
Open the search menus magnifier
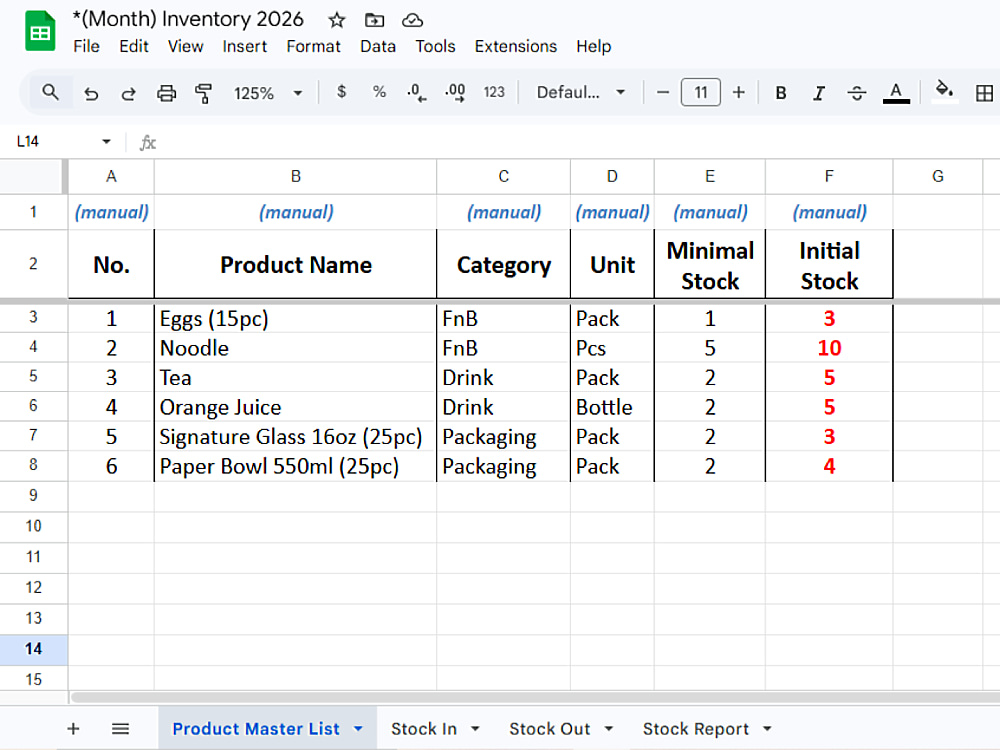point(50,92)
